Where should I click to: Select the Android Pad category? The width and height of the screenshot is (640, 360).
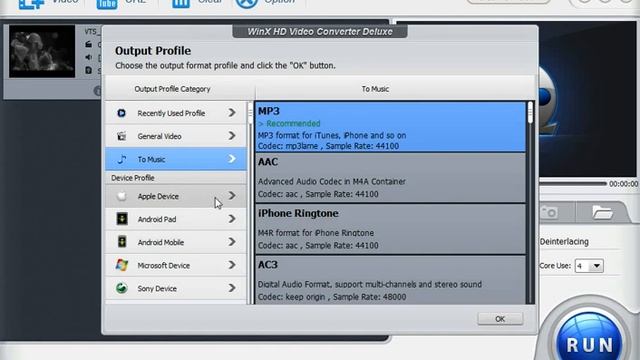(176, 219)
